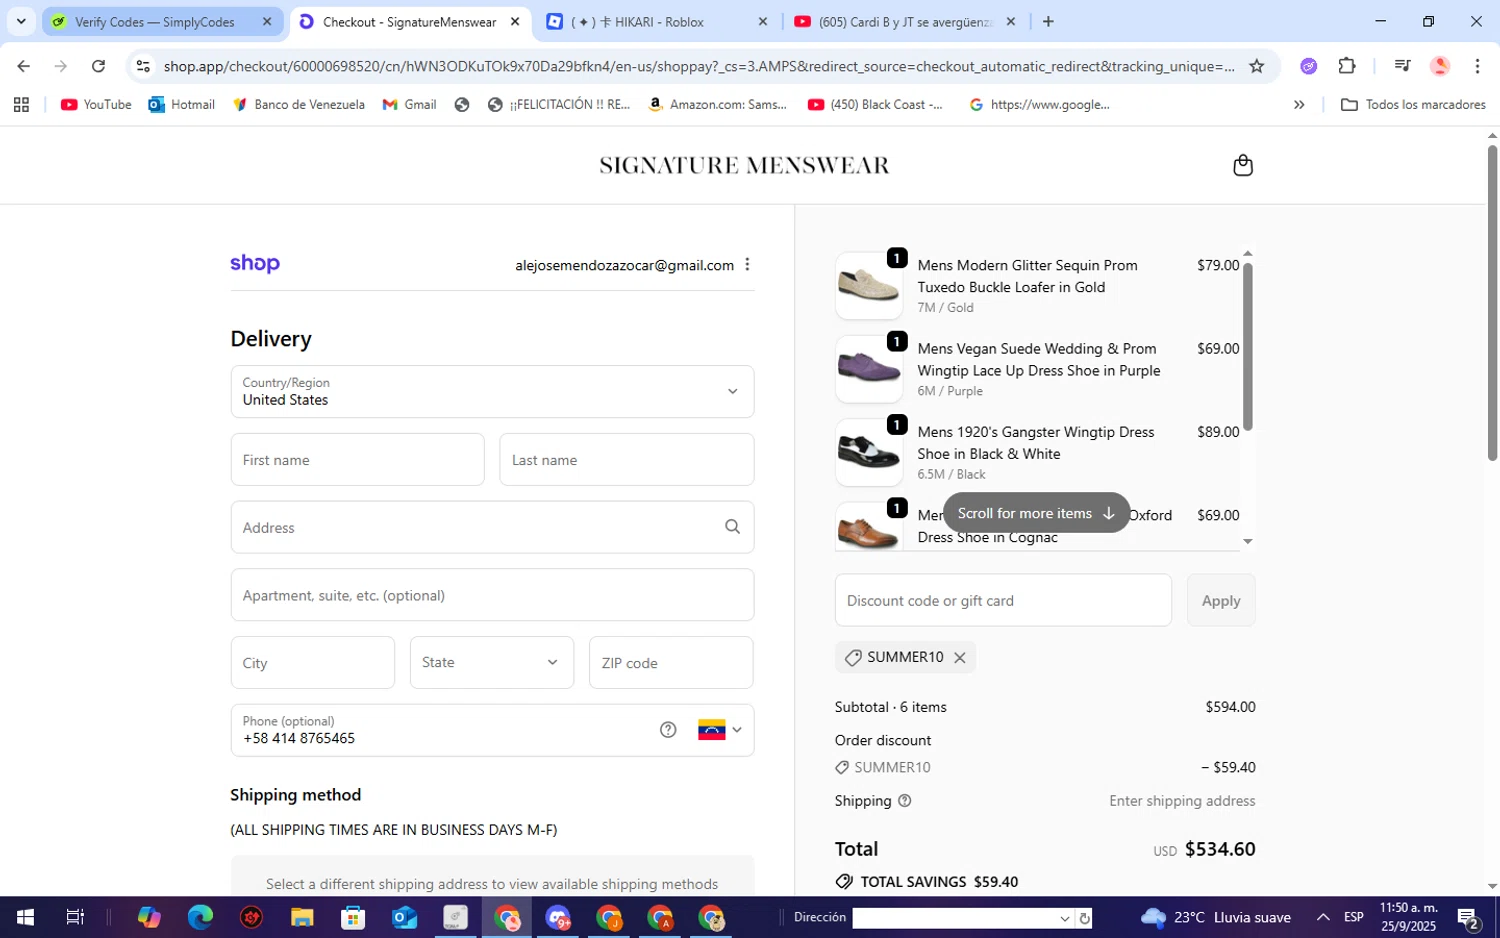Open Amazon.com bookmark
Screen dimensions: 1500x938
[718, 104]
